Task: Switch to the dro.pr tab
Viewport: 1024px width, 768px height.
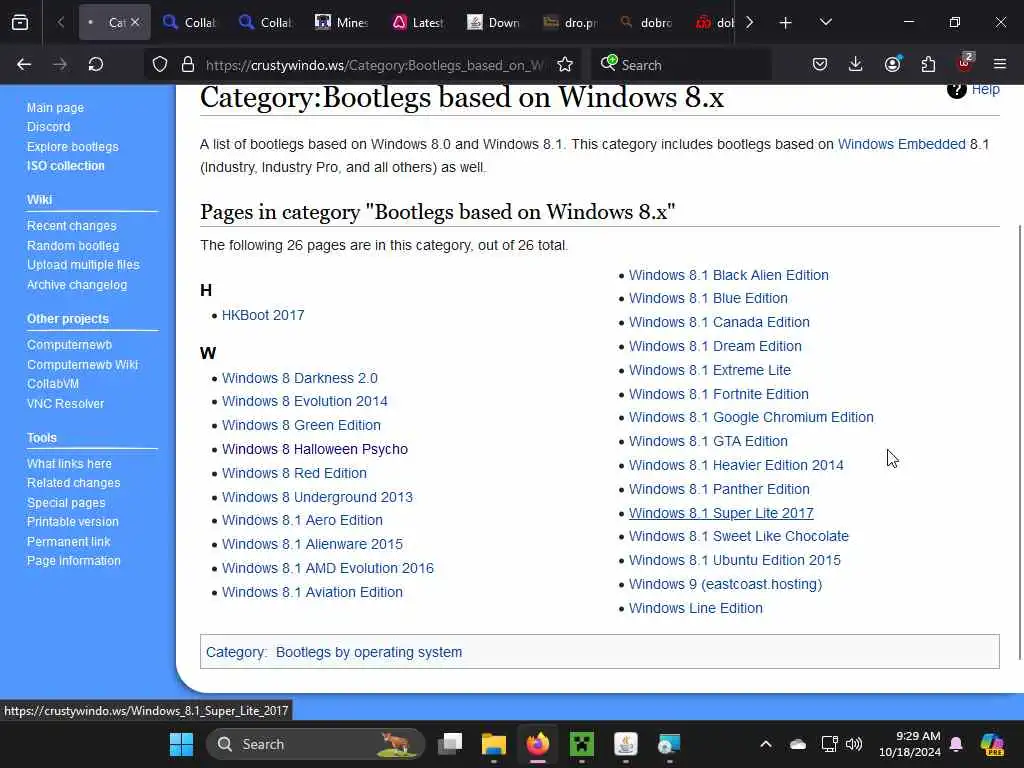Action: 570,23
